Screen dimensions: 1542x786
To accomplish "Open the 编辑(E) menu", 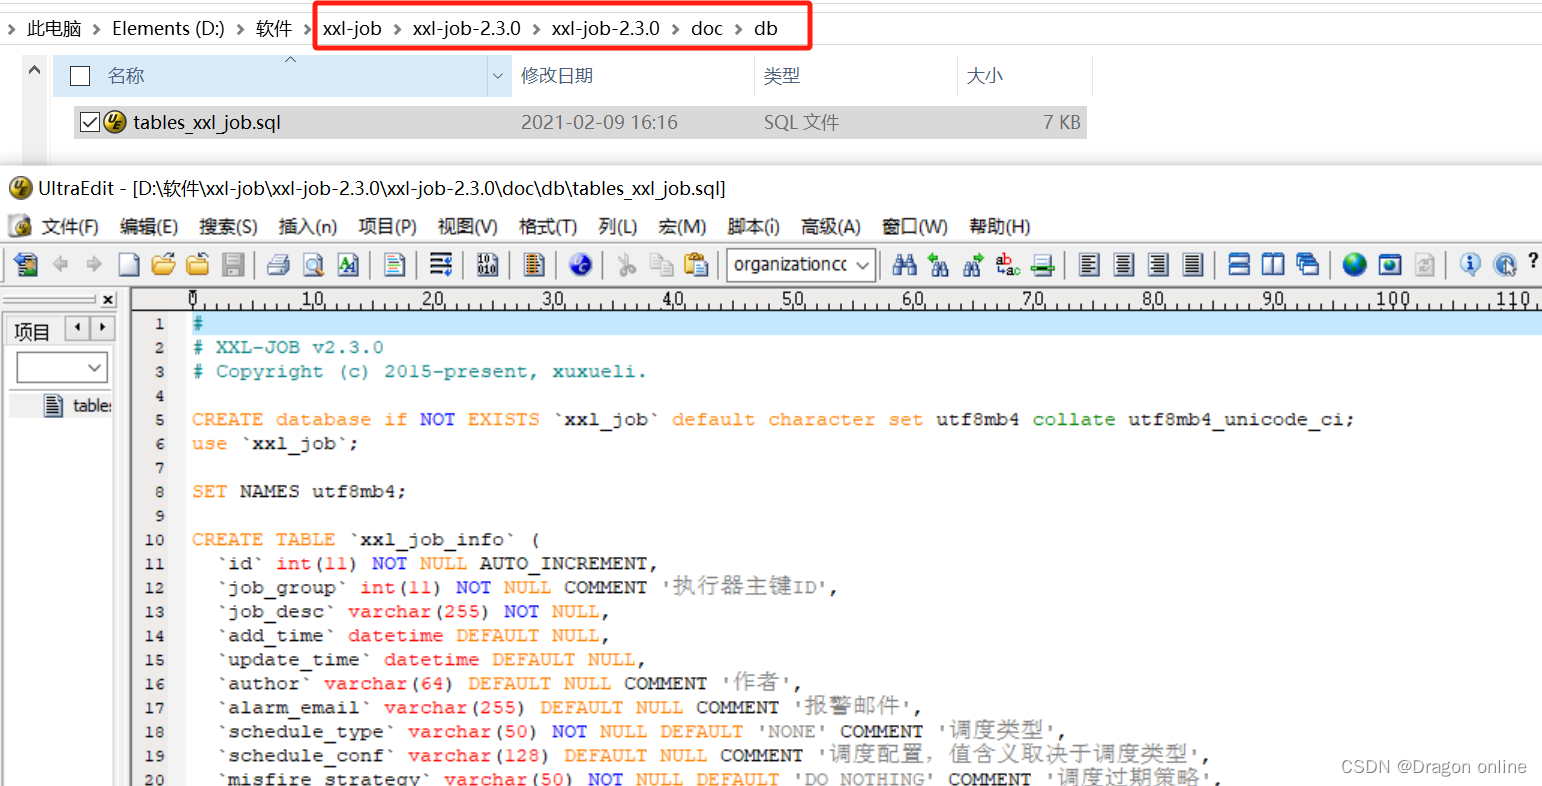I will [149, 226].
